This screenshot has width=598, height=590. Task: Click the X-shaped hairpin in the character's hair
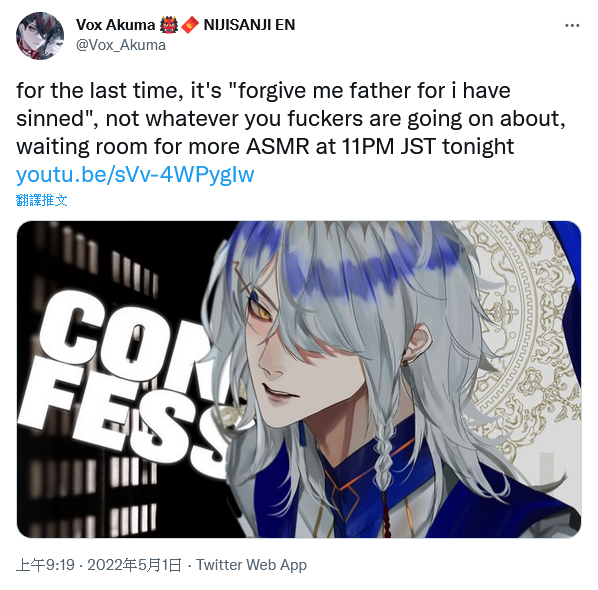coord(243,275)
